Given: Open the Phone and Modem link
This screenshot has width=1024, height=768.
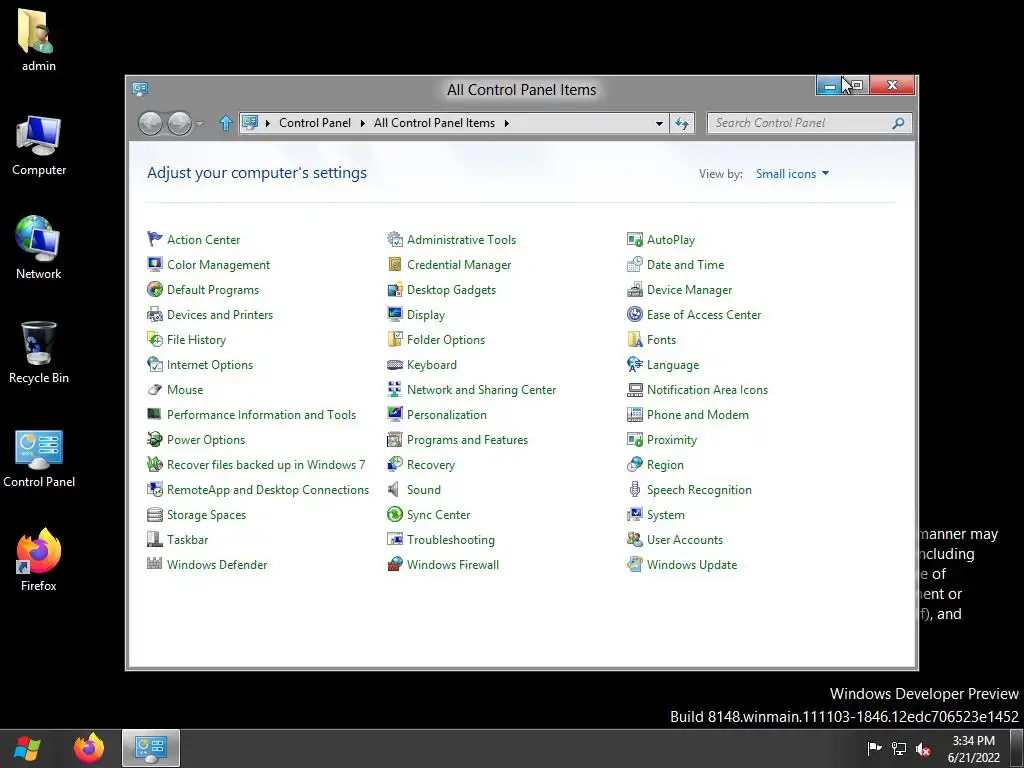Looking at the screenshot, I should [697, 415].
